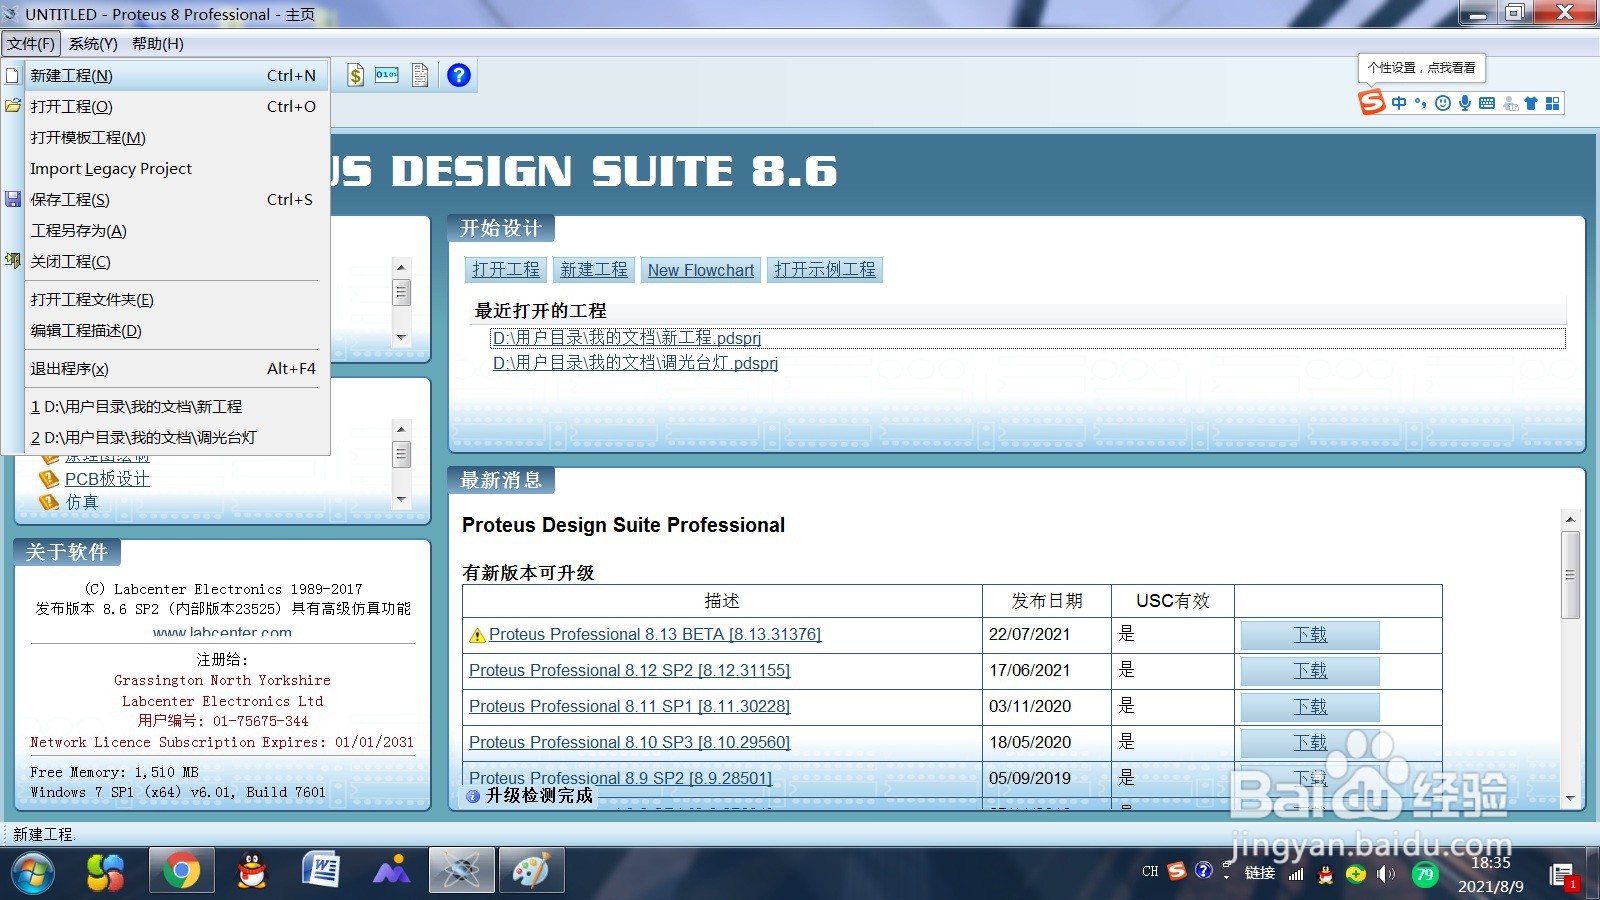The height and width of the screenshot is (900, 1600).
Task: Select 打开工程文件夹(E) menu entry
Action: [177, 299]
